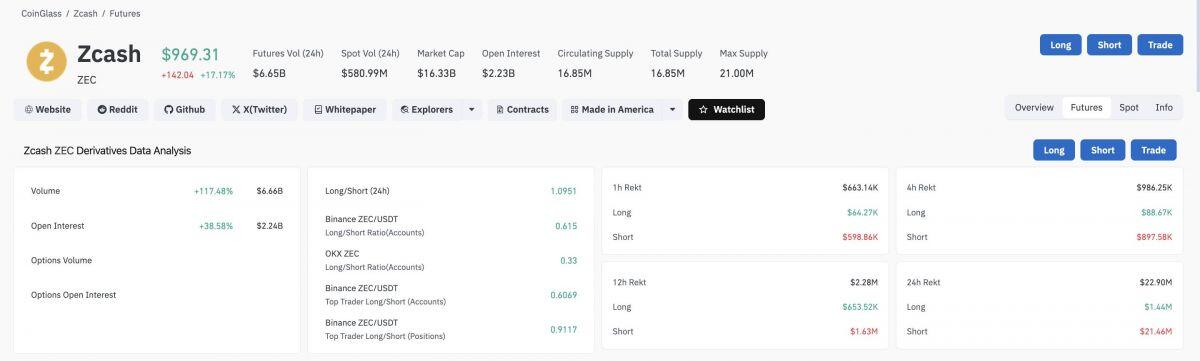
Task: Click the Open Interest +38.58% change
Action: point(216,226)
